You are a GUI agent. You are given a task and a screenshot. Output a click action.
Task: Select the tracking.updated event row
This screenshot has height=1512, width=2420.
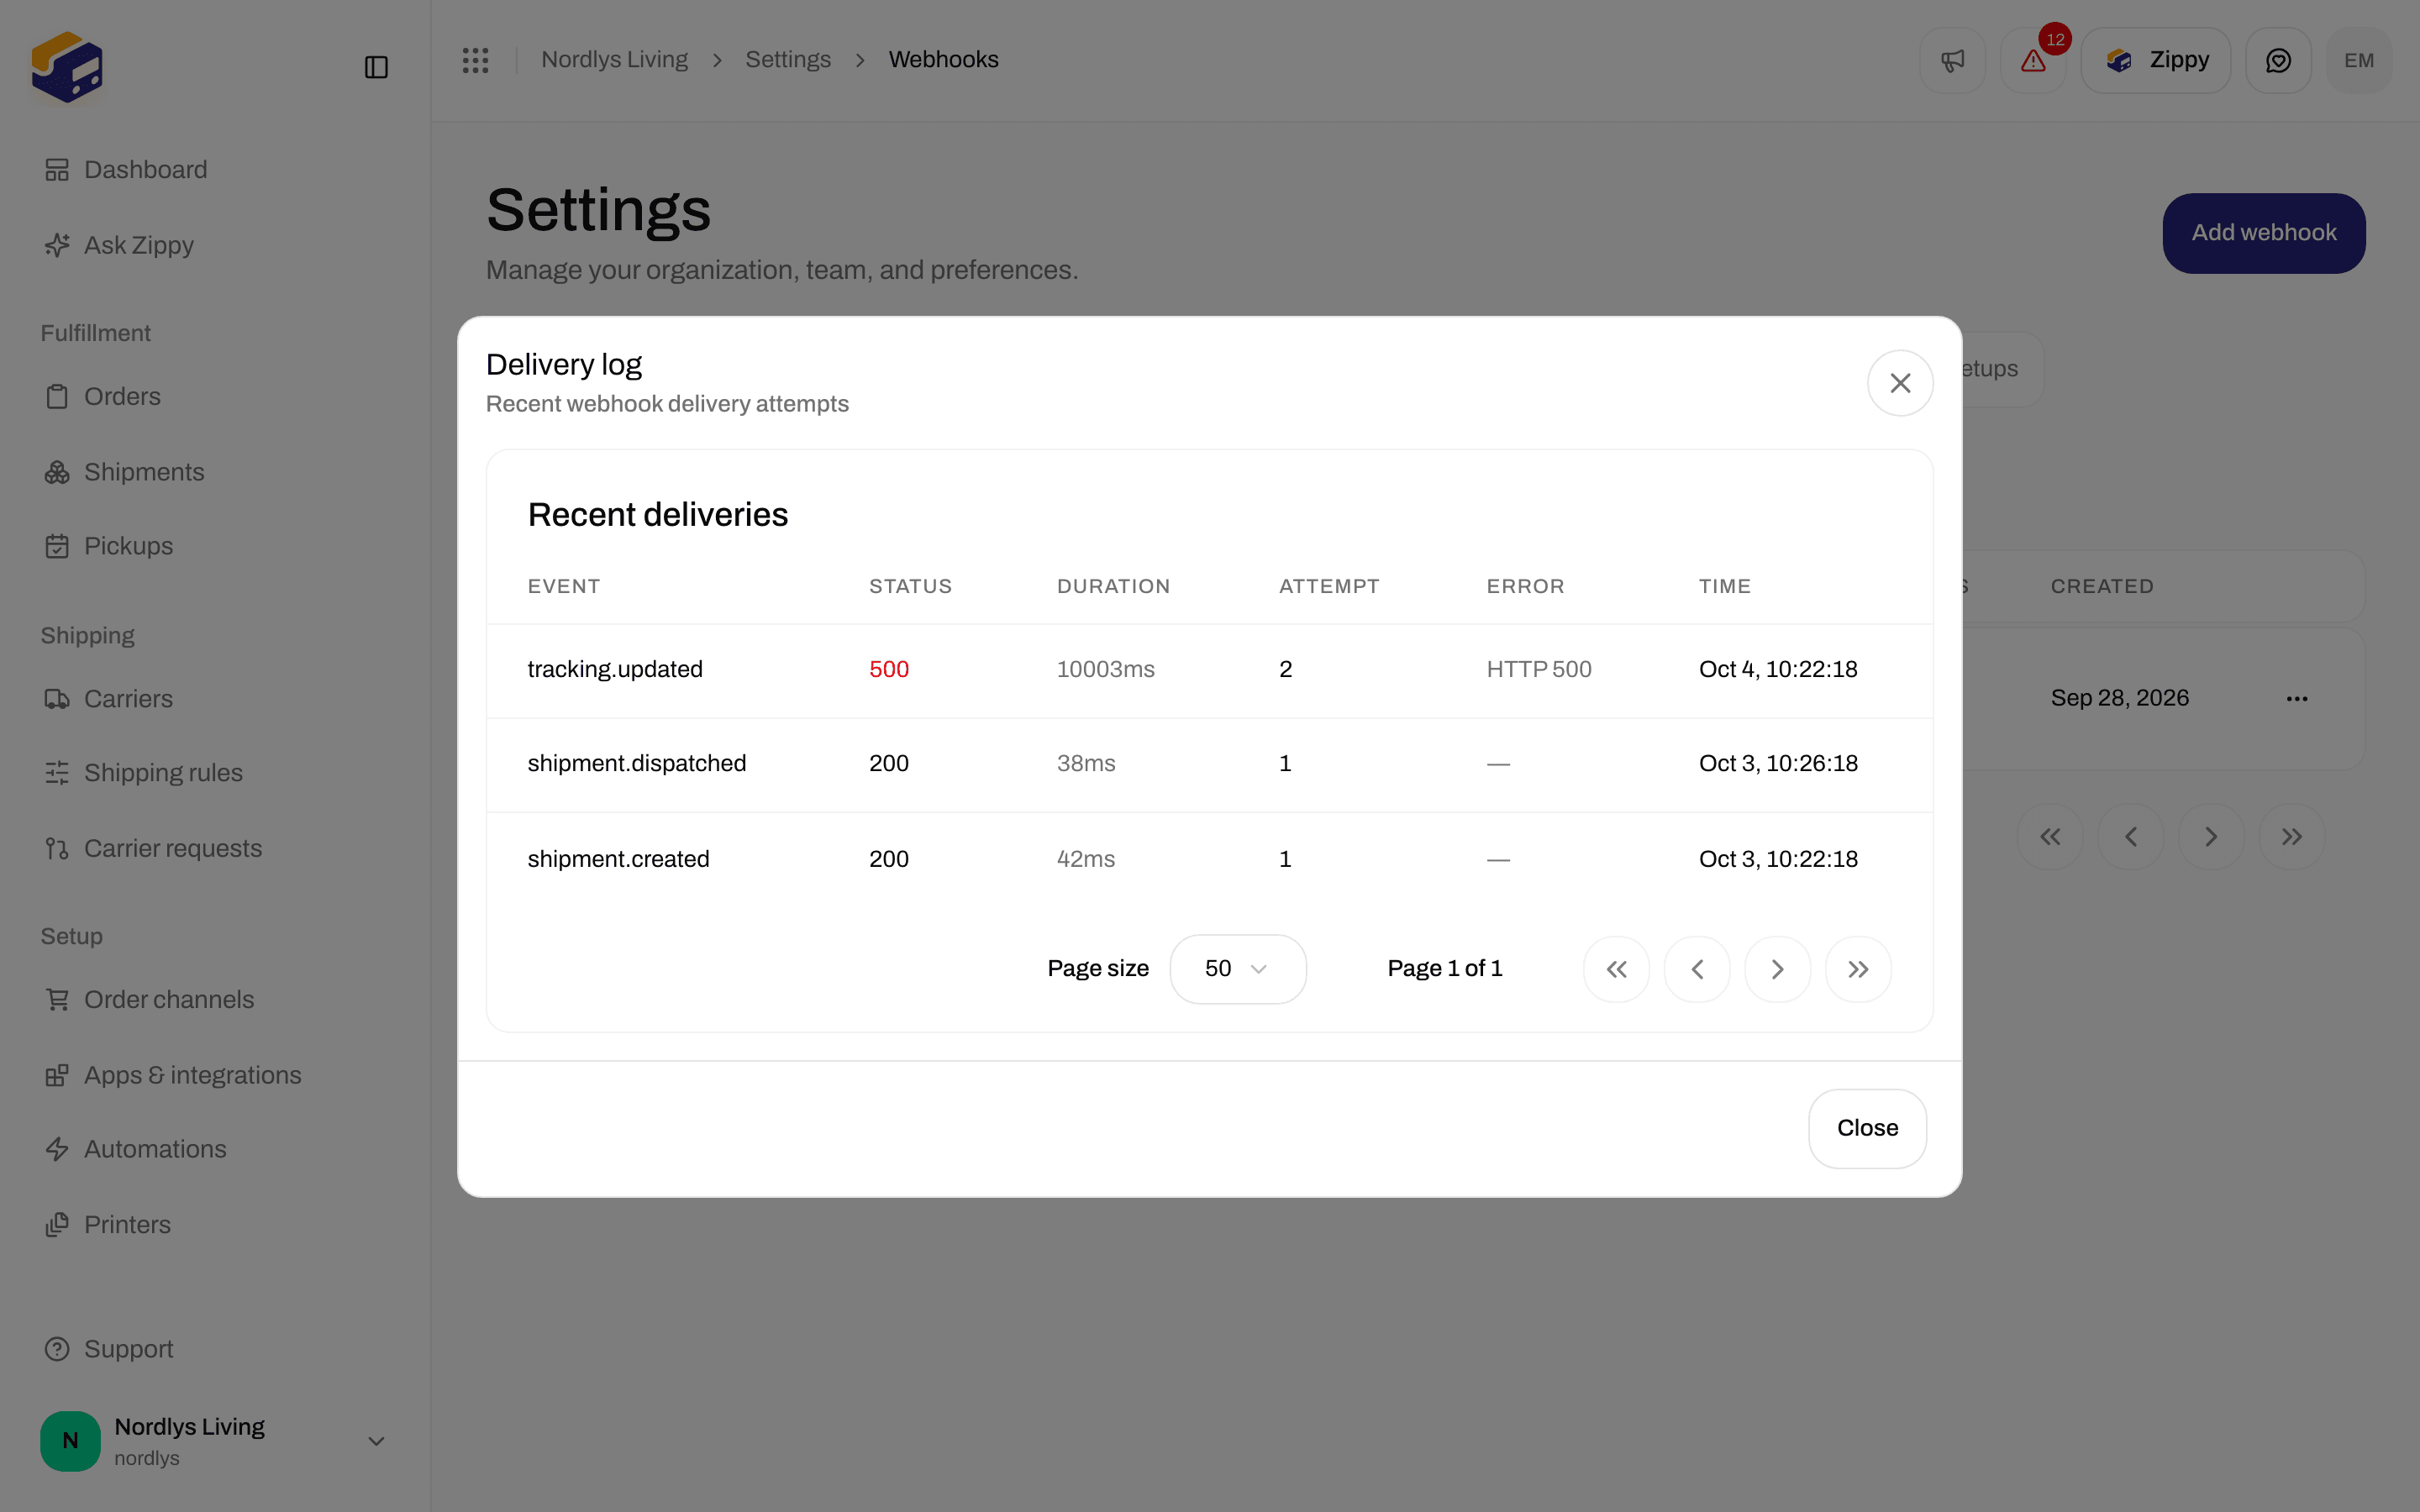[1209, 670]
